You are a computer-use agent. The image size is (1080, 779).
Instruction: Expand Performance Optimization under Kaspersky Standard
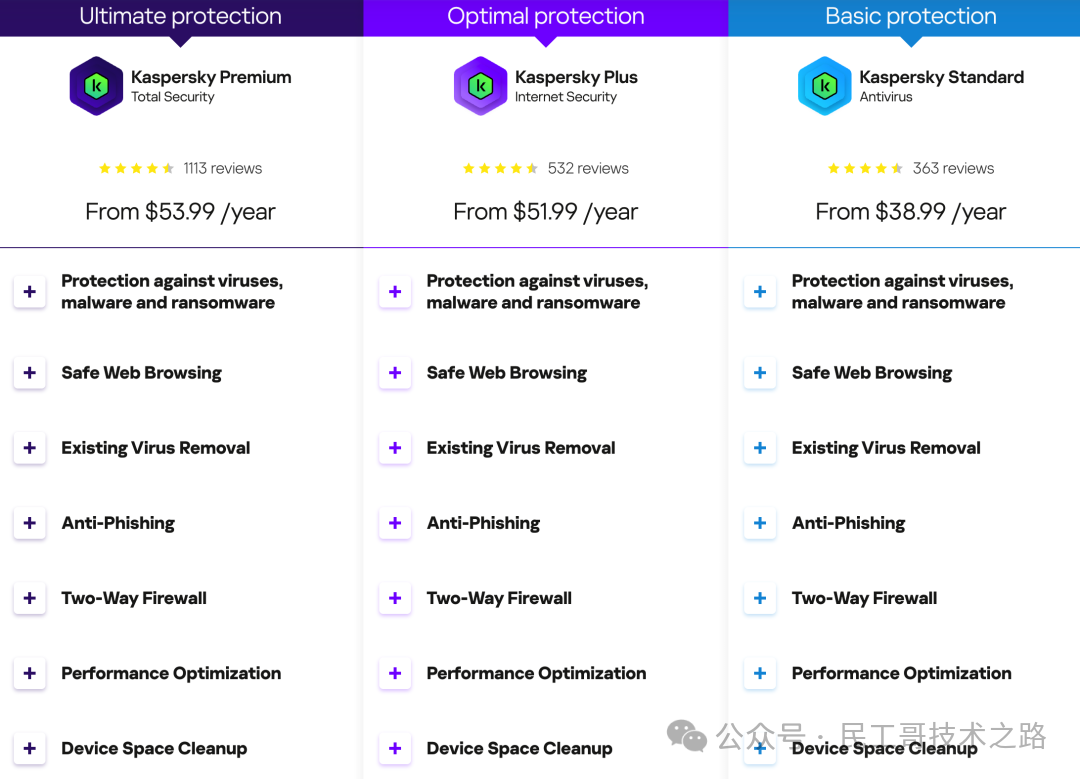click(760, 673)
